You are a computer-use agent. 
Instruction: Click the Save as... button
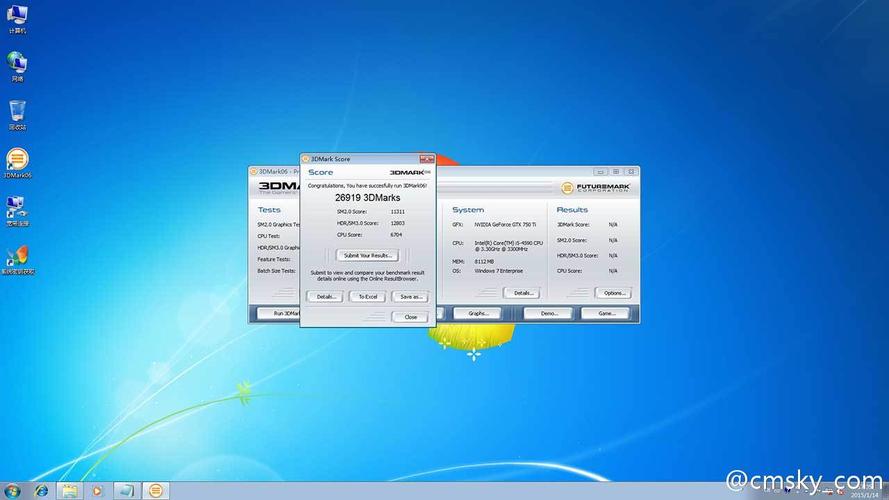click(x=410, y=296)
